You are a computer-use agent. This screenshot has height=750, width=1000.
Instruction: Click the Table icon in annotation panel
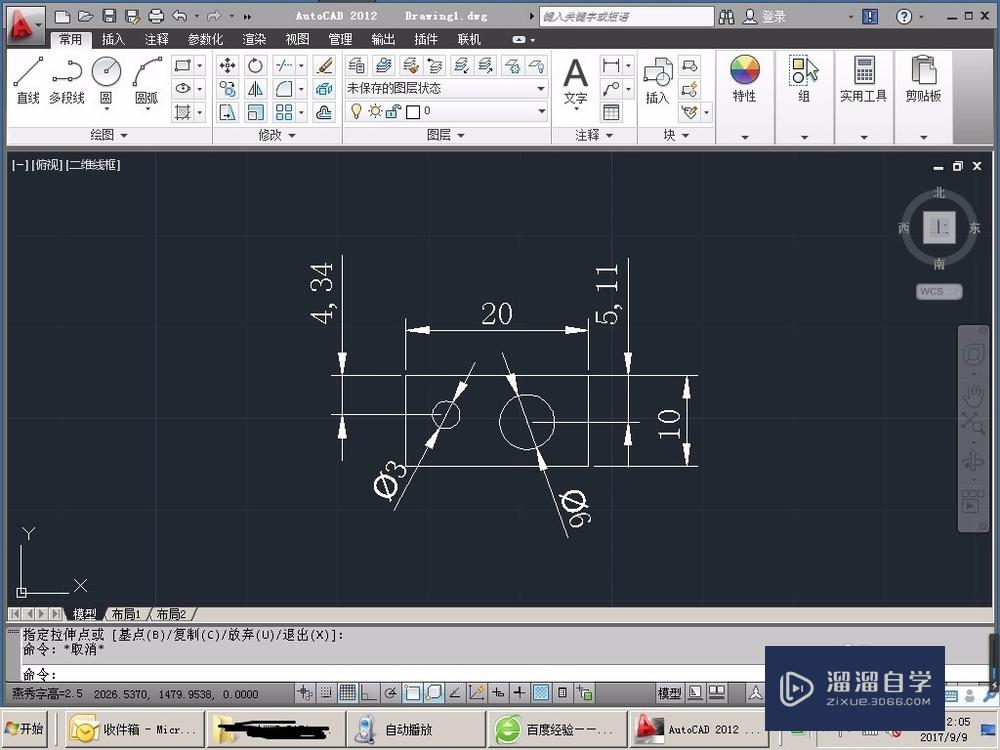(x=611, y=113)
